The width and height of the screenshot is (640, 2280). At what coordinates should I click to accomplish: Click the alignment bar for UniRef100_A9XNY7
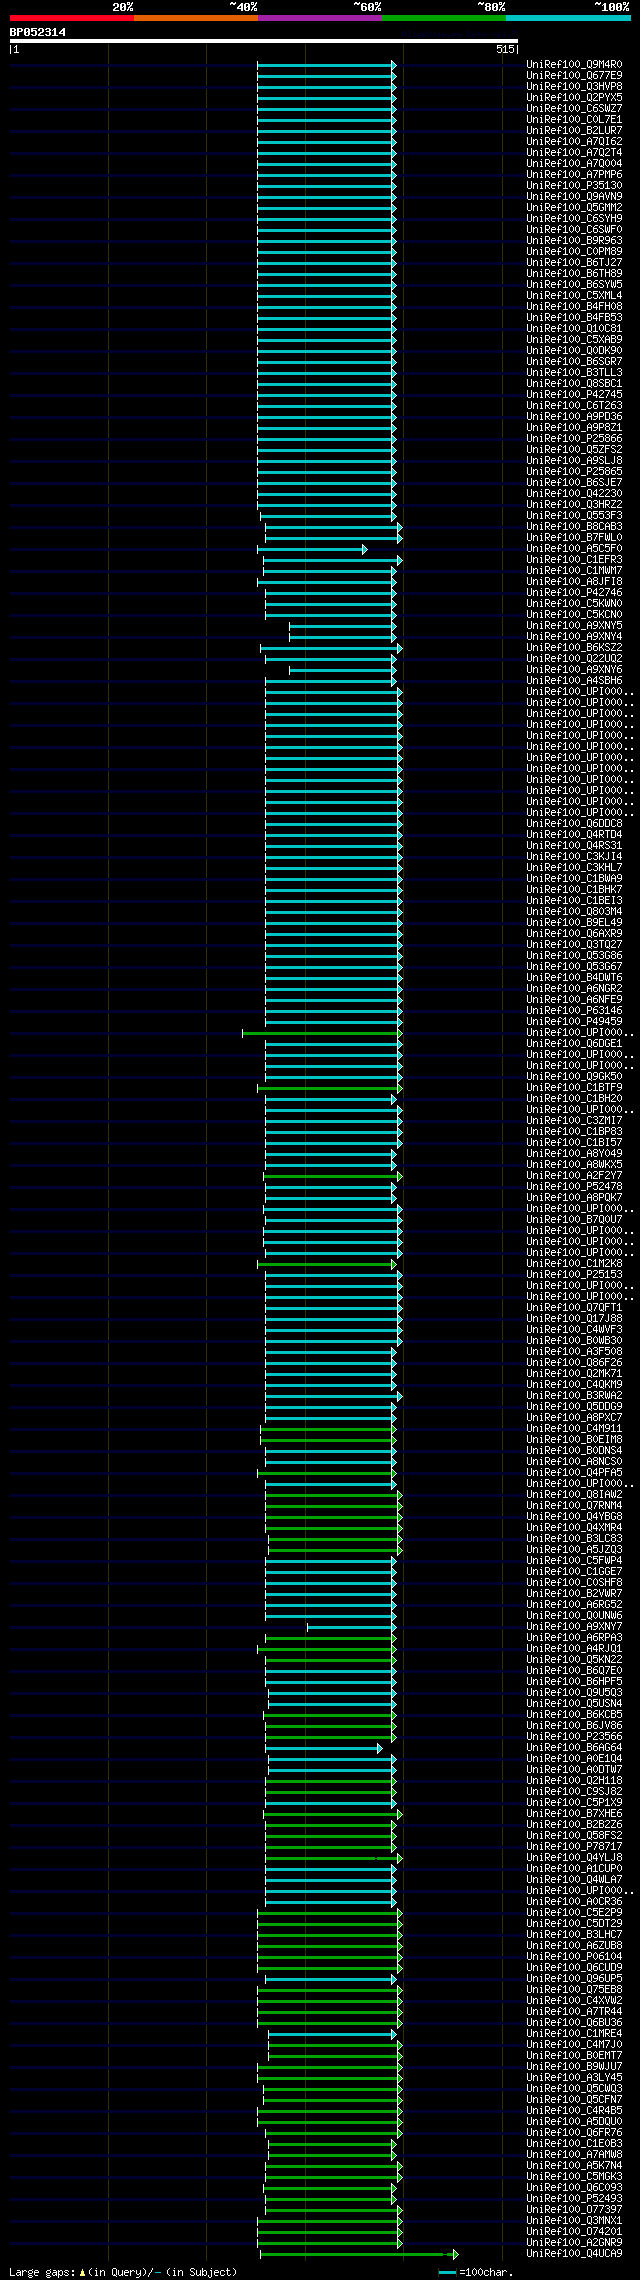(x=352, y=1627)
